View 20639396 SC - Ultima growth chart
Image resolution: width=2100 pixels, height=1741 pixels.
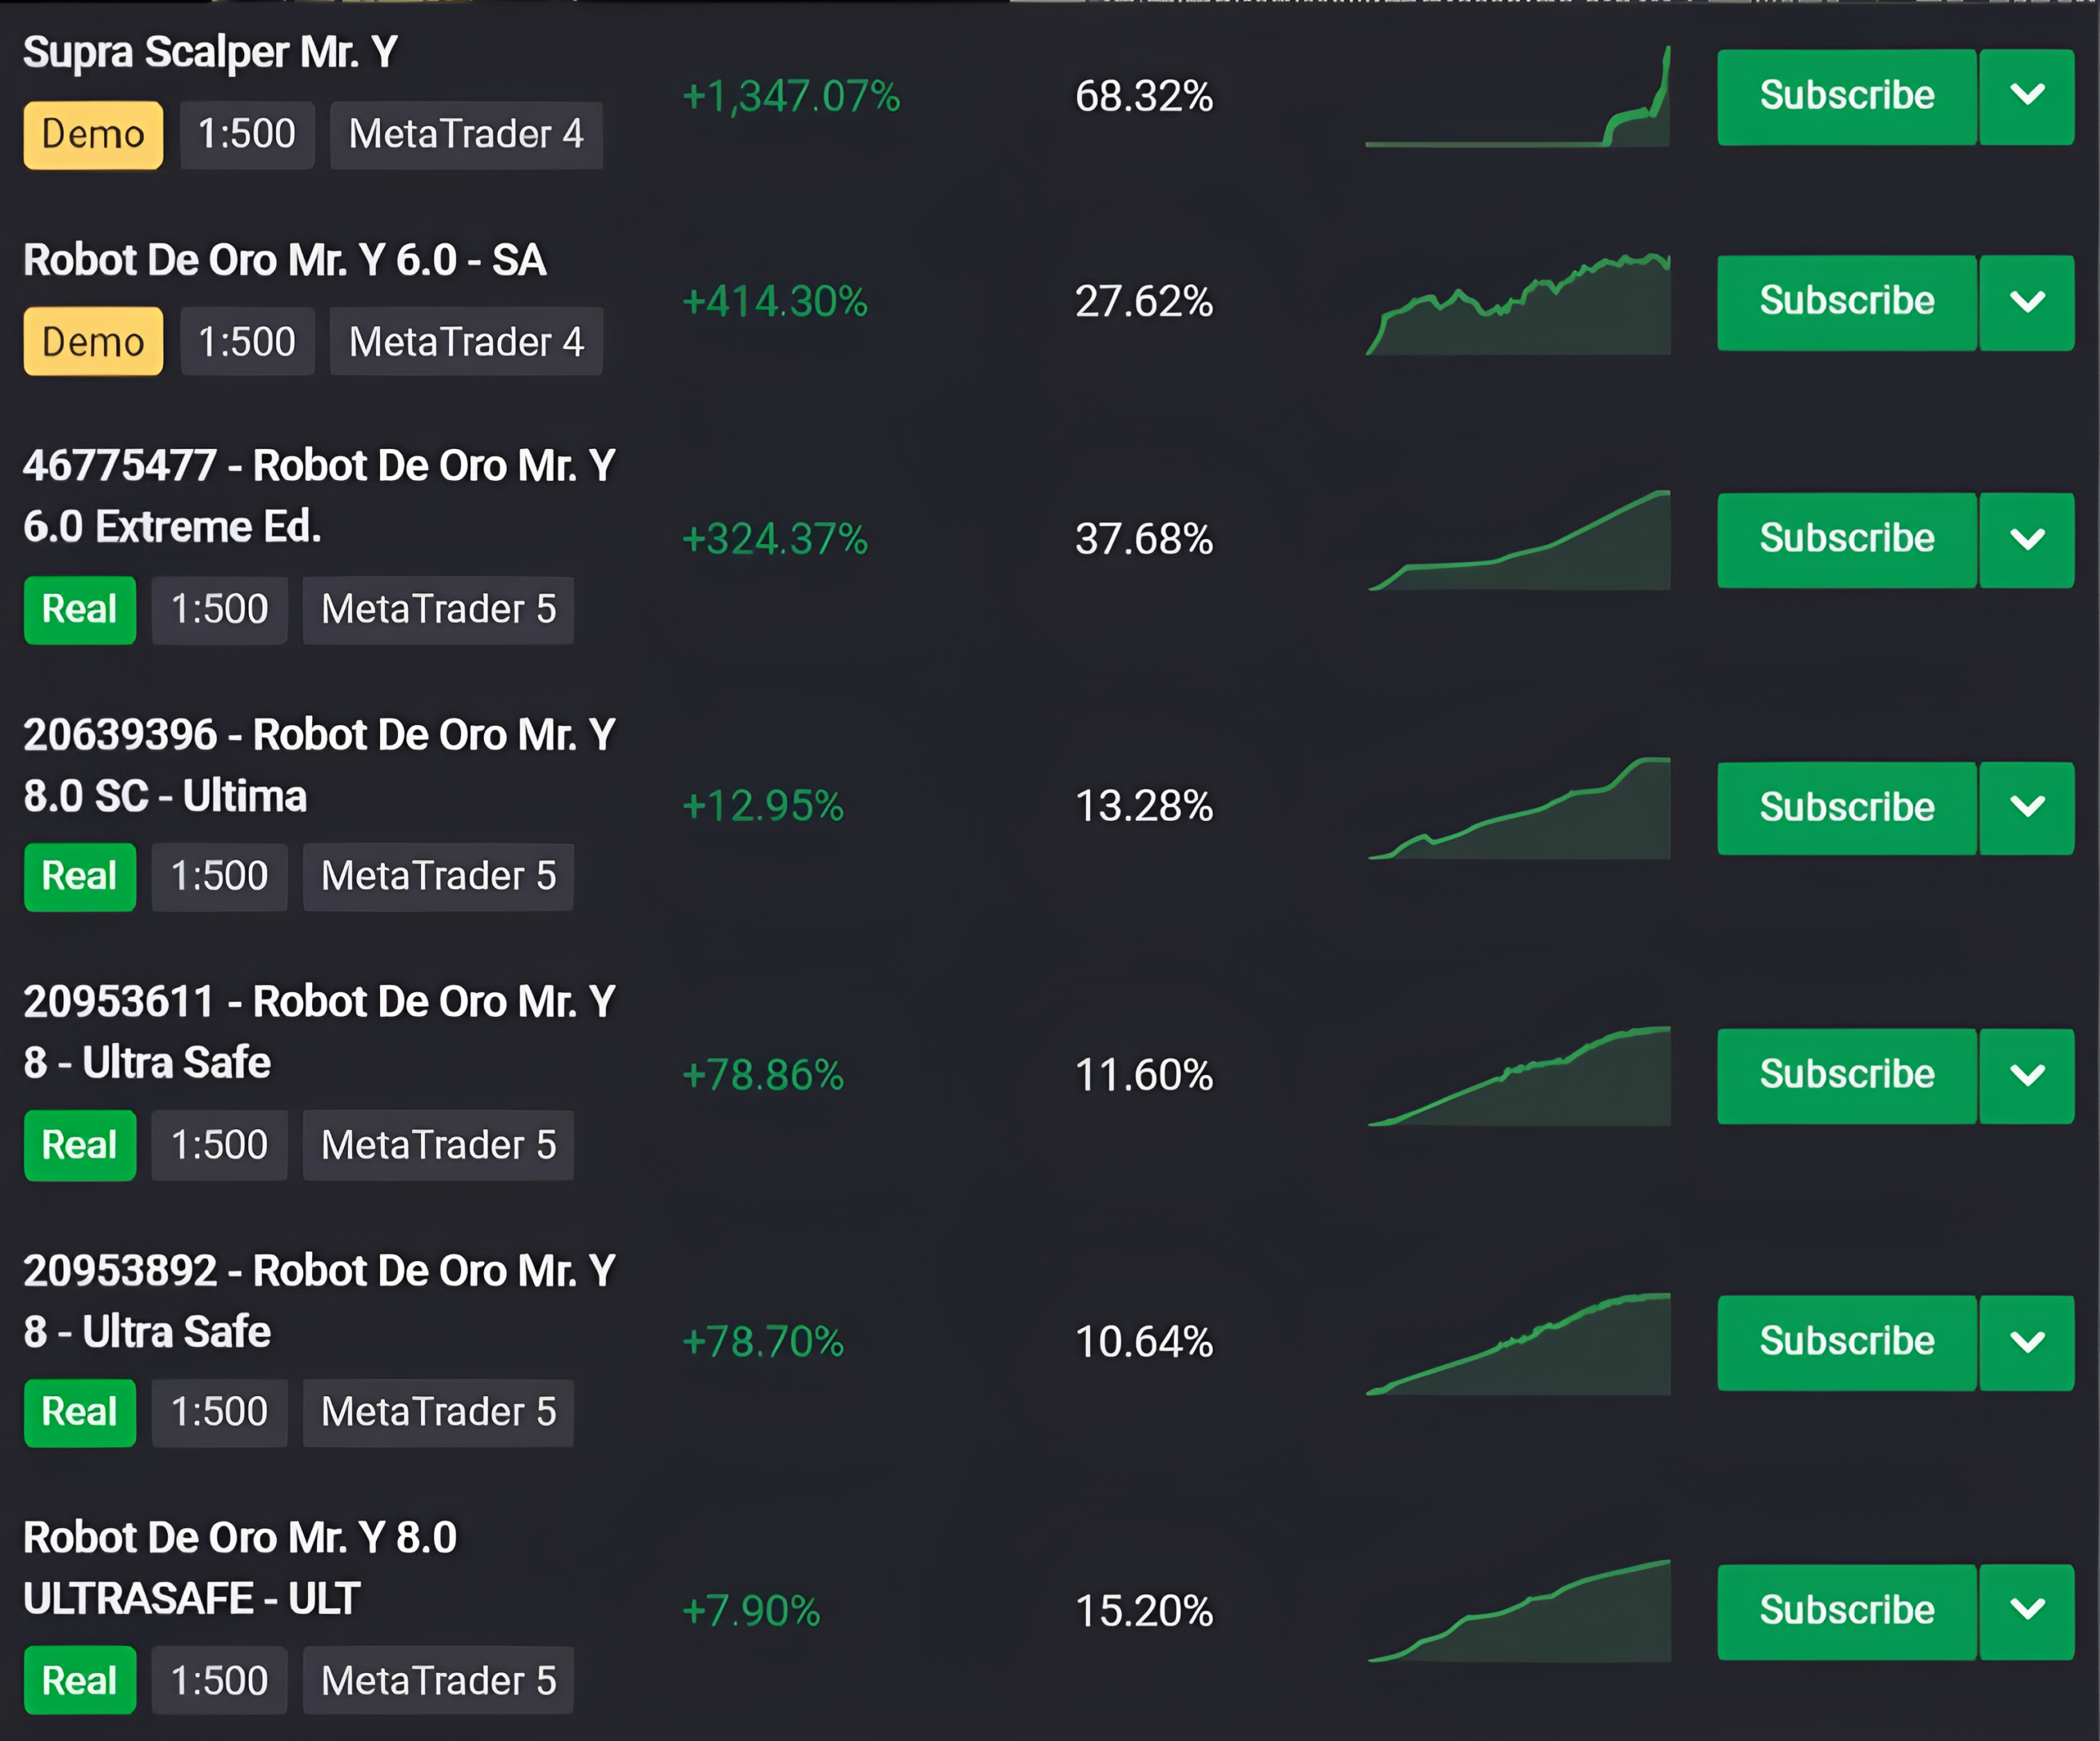[x=1518, y=808]
